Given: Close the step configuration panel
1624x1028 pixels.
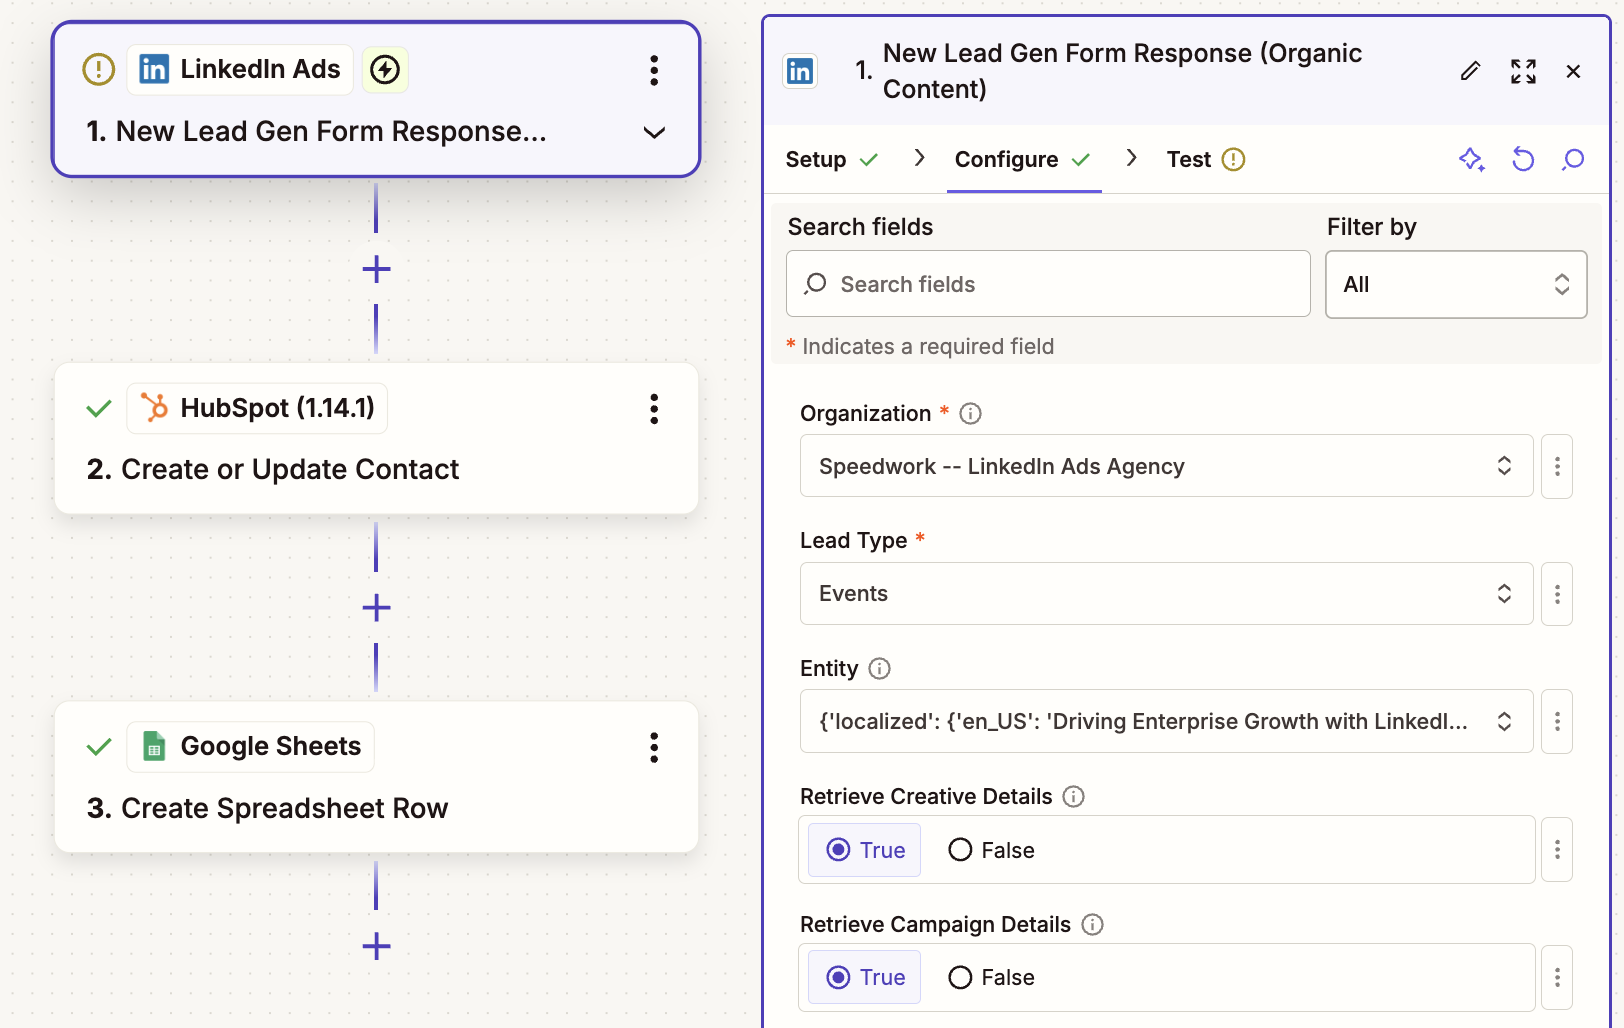Looking at the screenshot, I should [1573, 71].
